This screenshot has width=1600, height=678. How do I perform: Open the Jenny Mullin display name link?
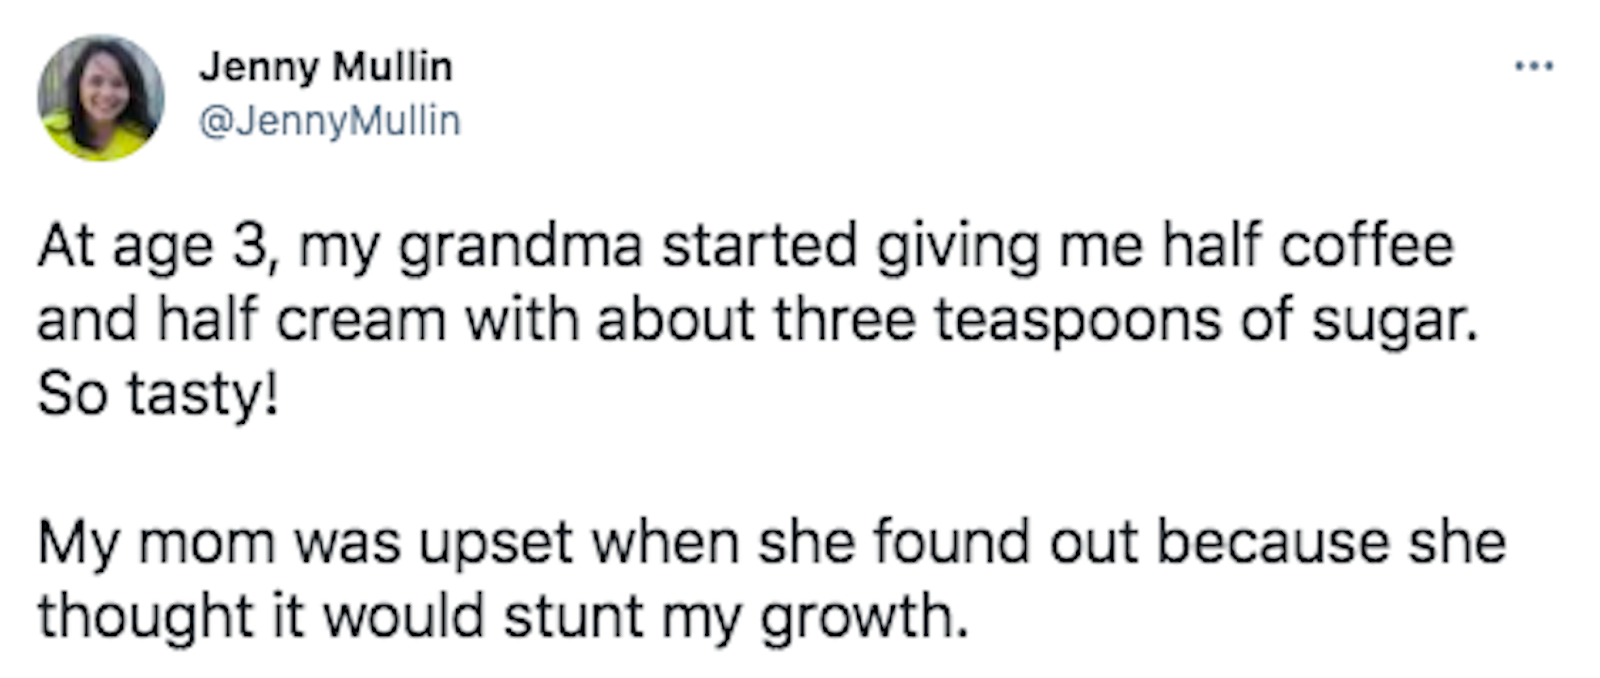click(325, 67)
